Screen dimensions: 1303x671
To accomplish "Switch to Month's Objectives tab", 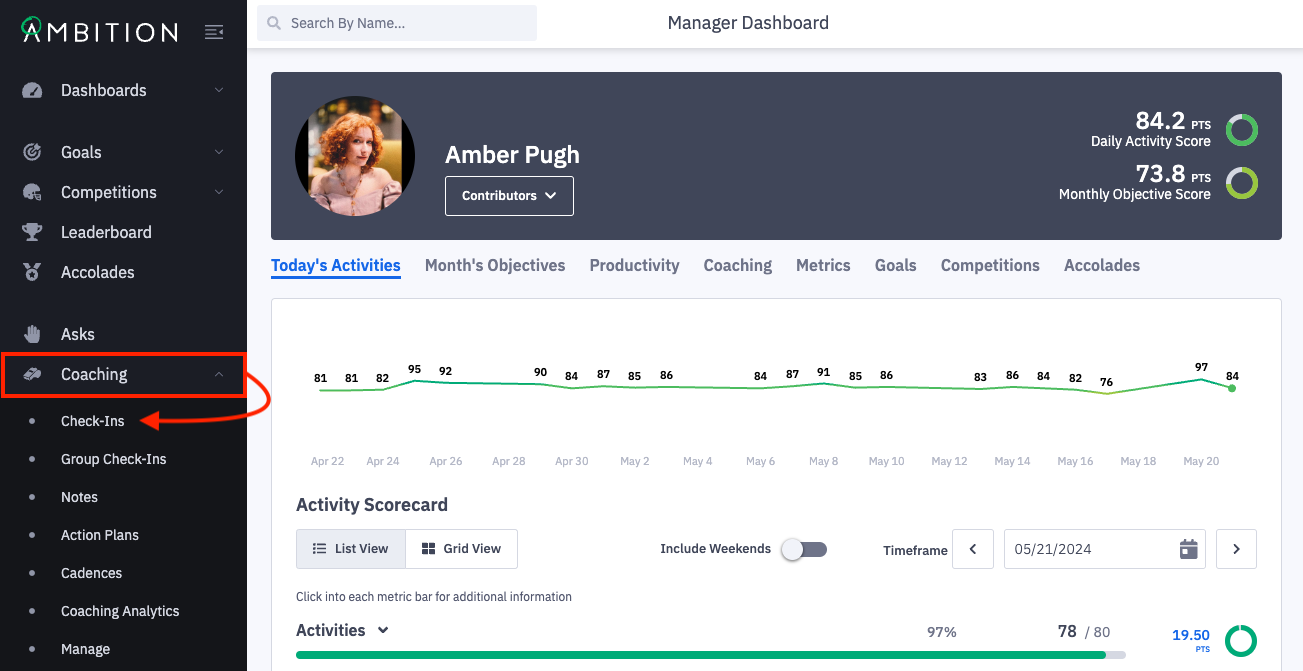I will pos(495,265).
